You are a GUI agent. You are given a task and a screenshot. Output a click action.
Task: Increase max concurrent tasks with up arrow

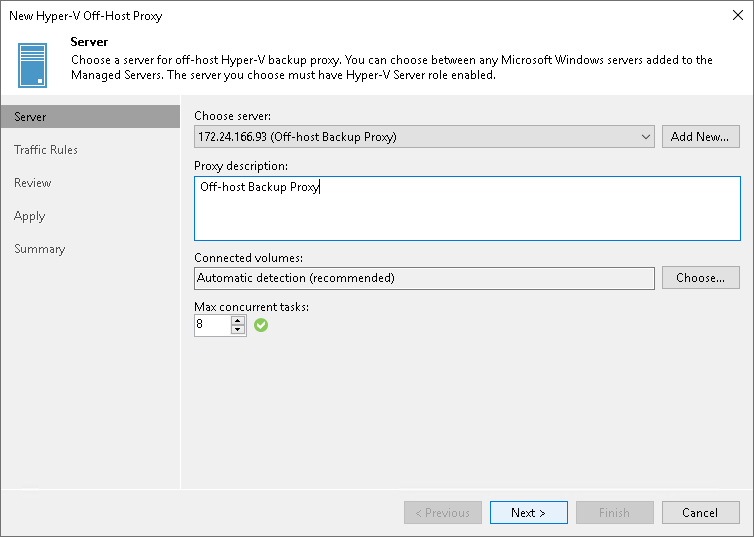point(238,320)
